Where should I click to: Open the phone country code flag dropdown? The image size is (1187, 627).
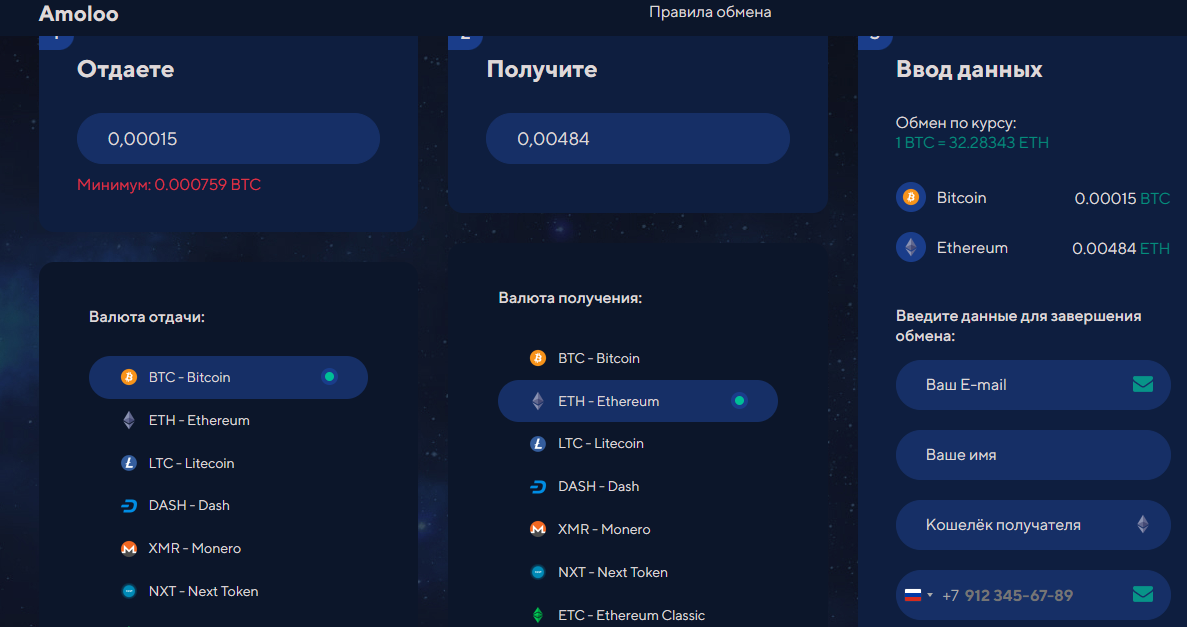pyautogui.click(x=918, y=595)
